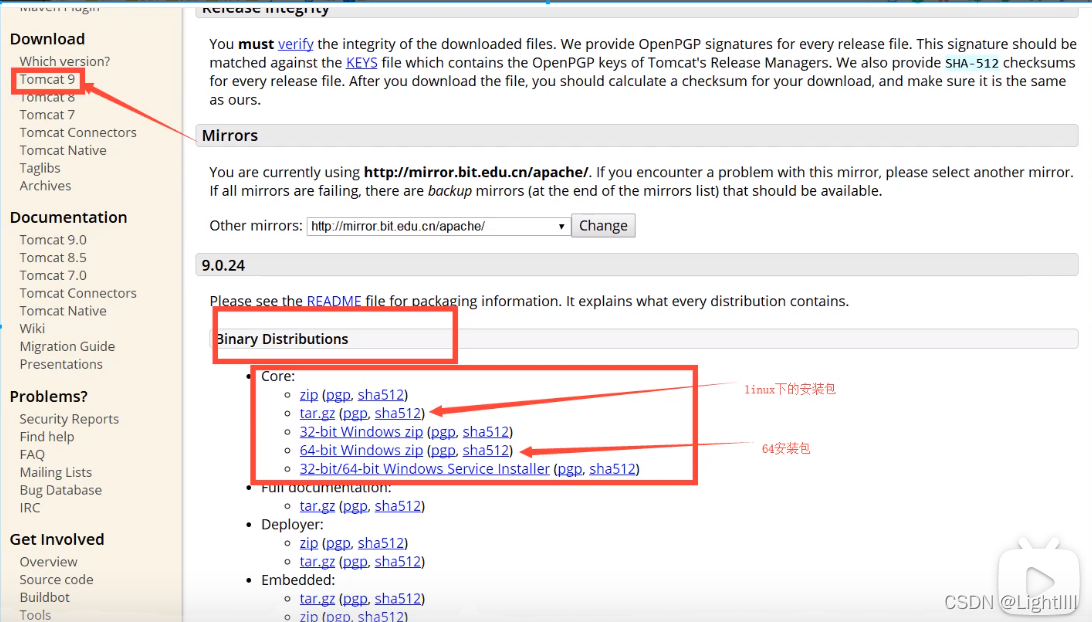The image size is (1092, 622).
Task: Open sha512 checksum for Core zip
Action: click(381, 394)
